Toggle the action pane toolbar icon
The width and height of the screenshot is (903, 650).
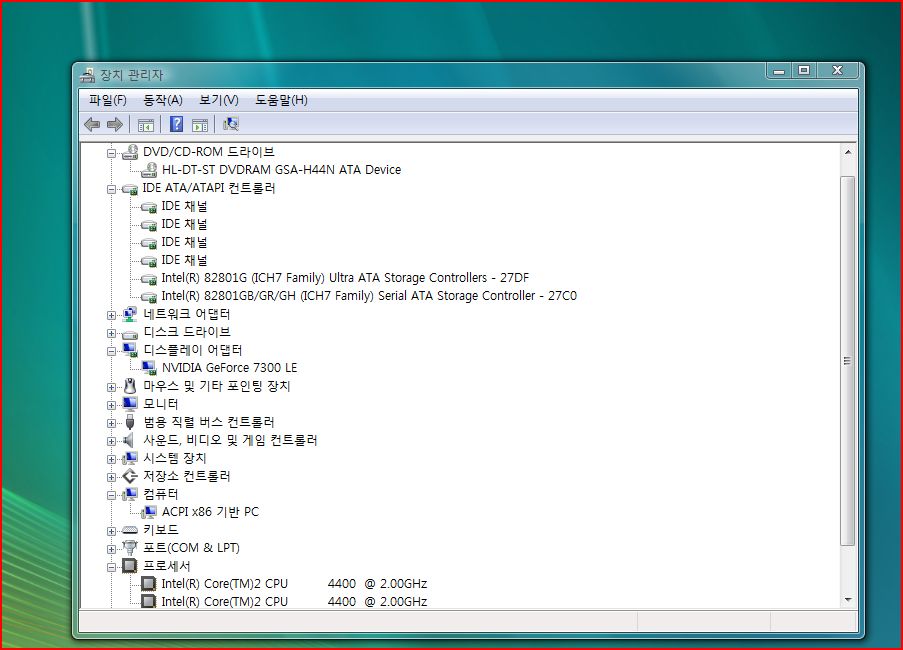200,124
